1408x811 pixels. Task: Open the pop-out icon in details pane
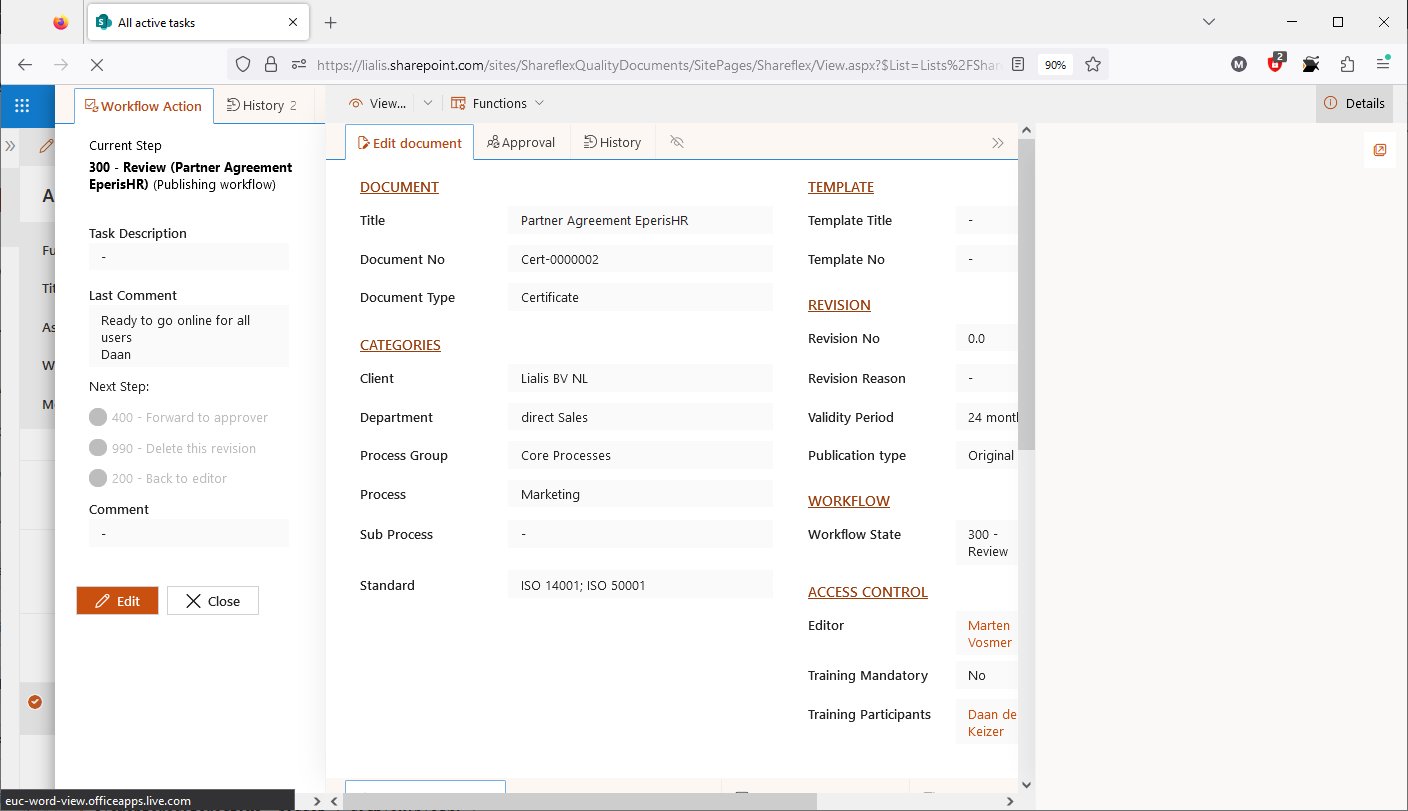[1380, 150]
